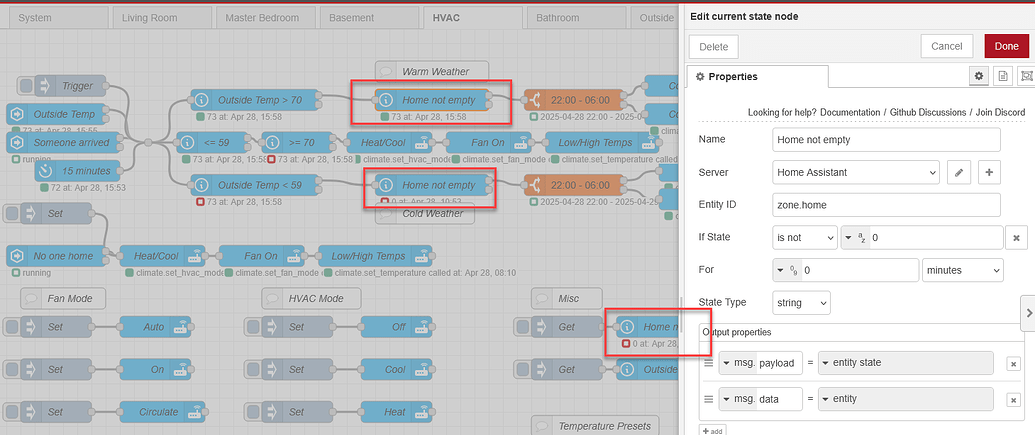Click the Cancel button
The width and height of the screenshot is (1035, 435).
click(x=947, y=46)
